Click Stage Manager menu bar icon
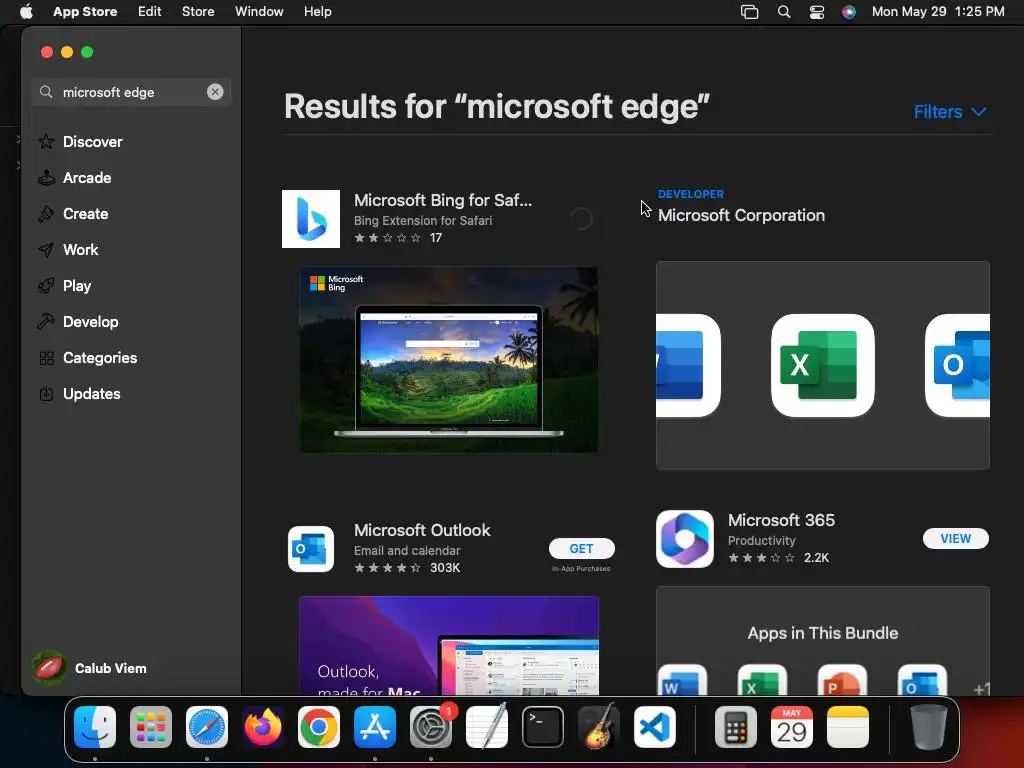 point(749,12)
